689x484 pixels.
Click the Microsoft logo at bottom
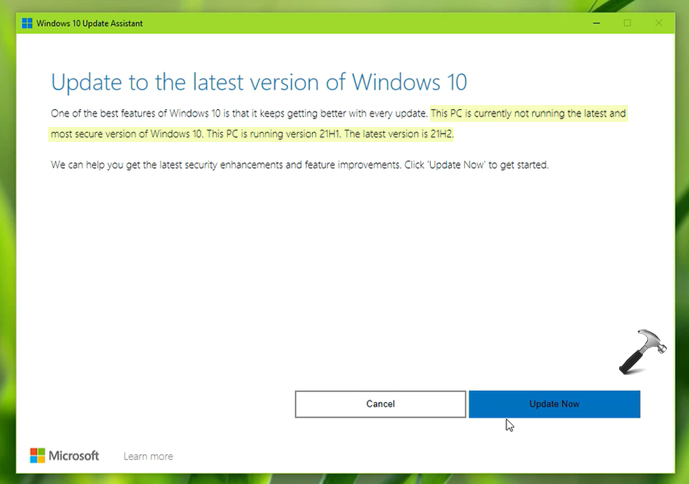click(64, 455)
